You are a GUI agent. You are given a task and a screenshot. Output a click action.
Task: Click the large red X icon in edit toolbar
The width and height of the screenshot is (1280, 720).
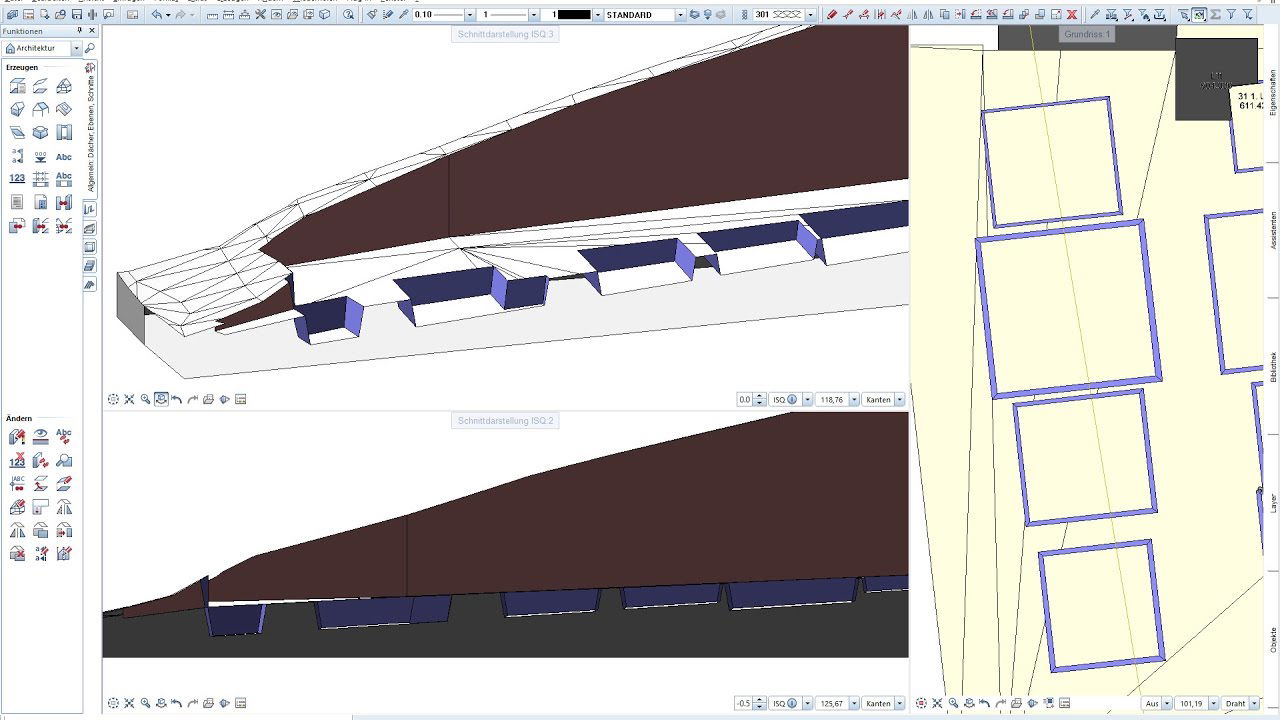[x=1072, y=15]
